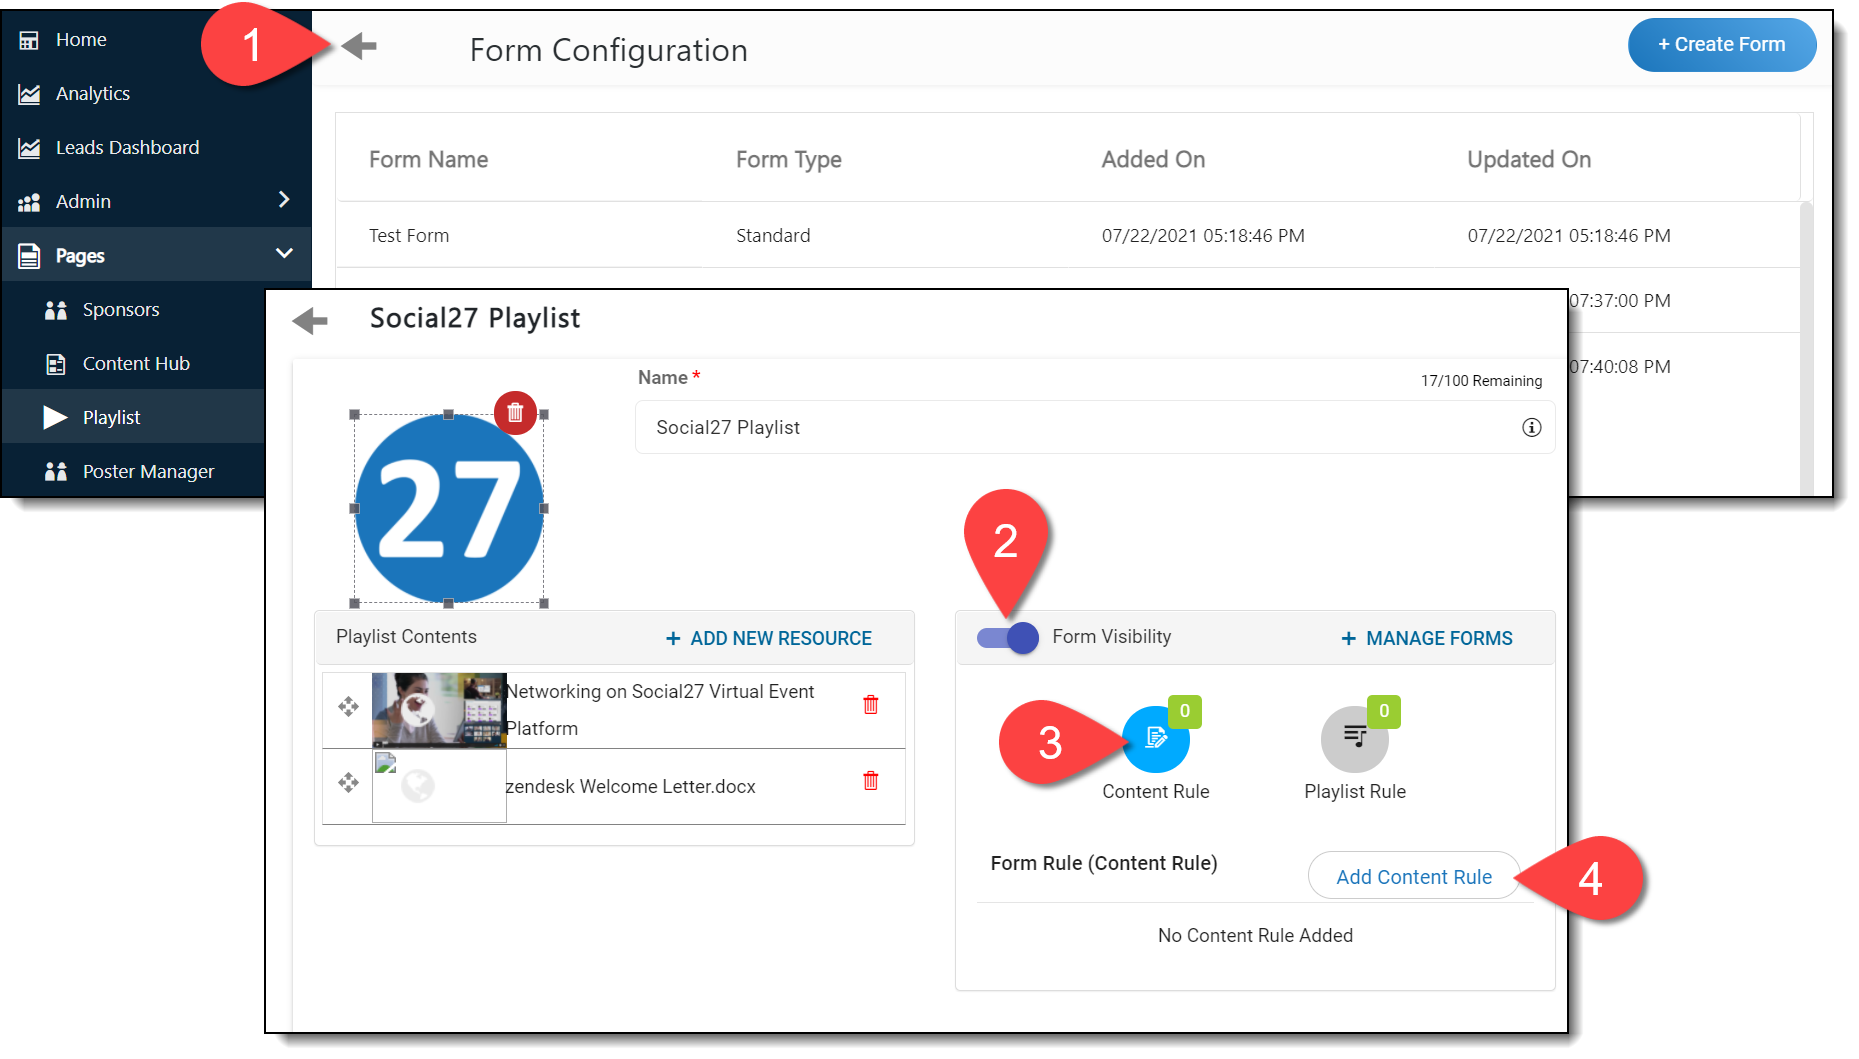Image resolution: width=1859 pixels, height=1059 pixels.
Task: Delete zendesk Welcome Letter.docx resource
Action: tap(870, 781)
